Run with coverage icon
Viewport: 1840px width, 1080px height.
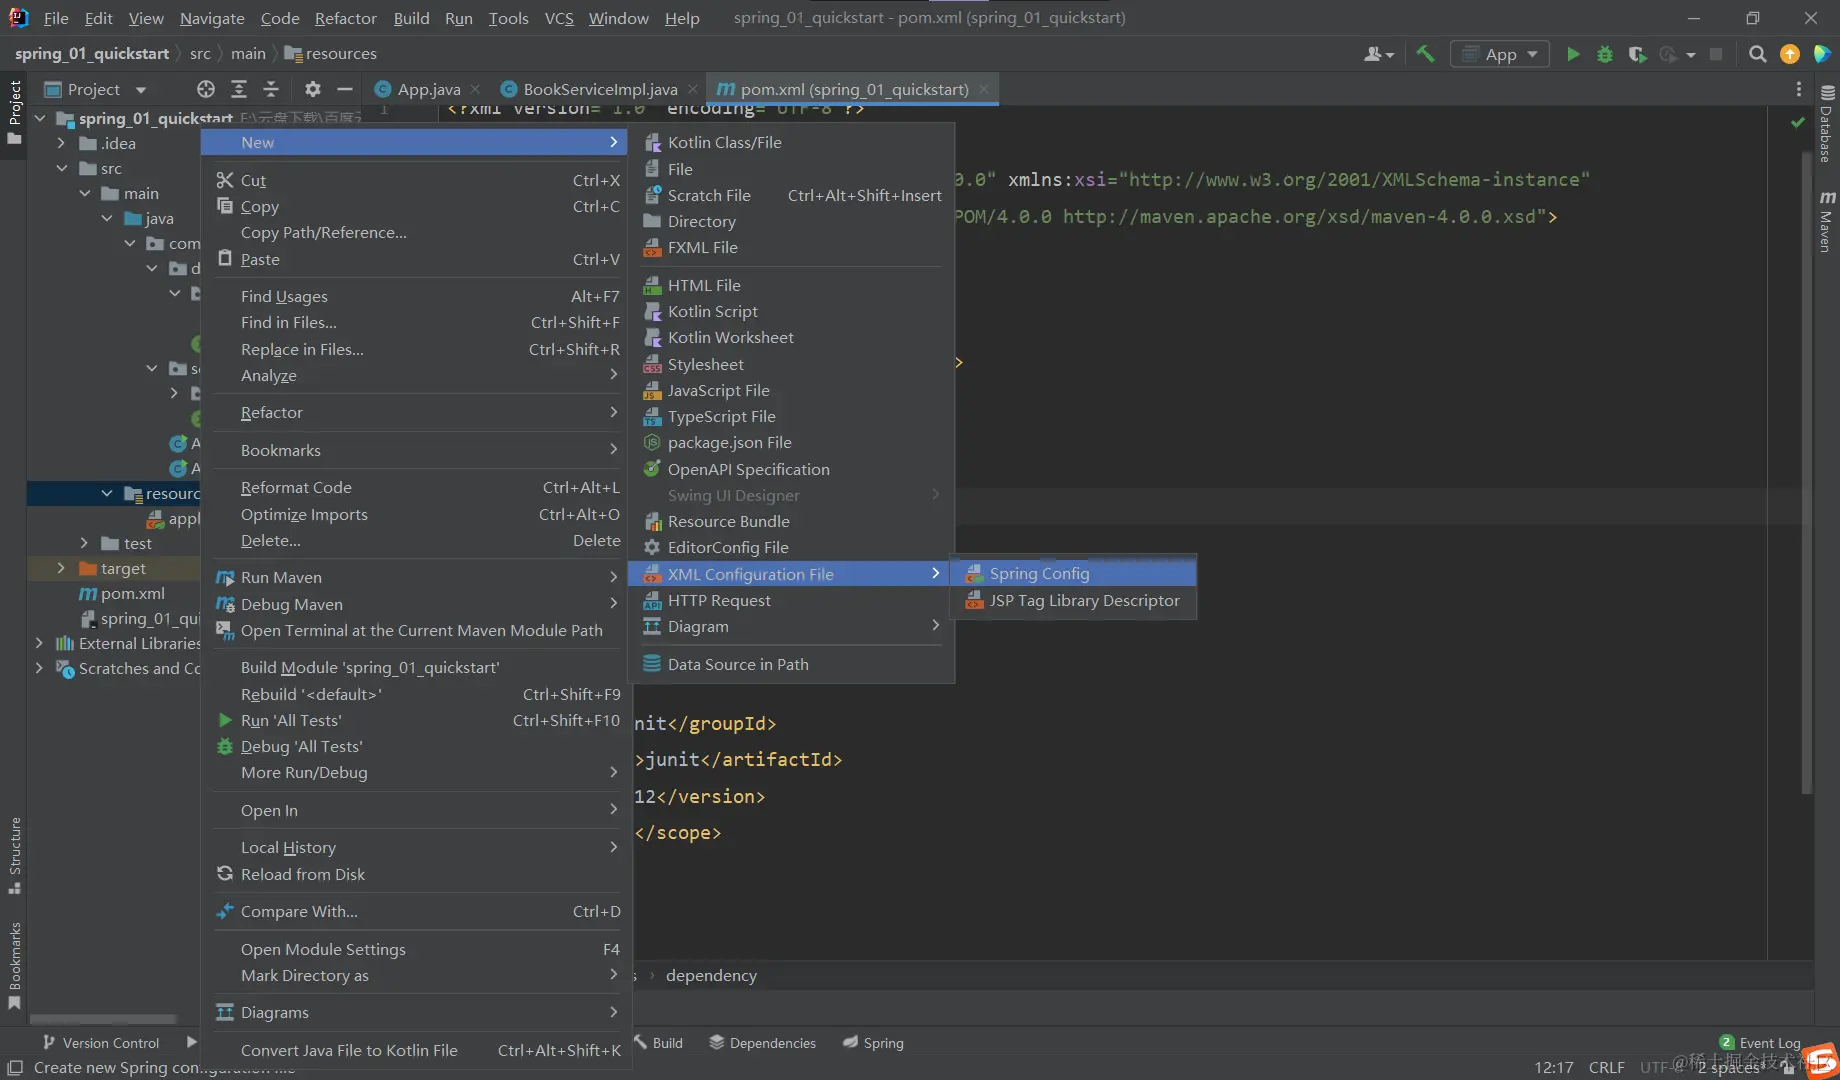click(x=1637, y=54)
